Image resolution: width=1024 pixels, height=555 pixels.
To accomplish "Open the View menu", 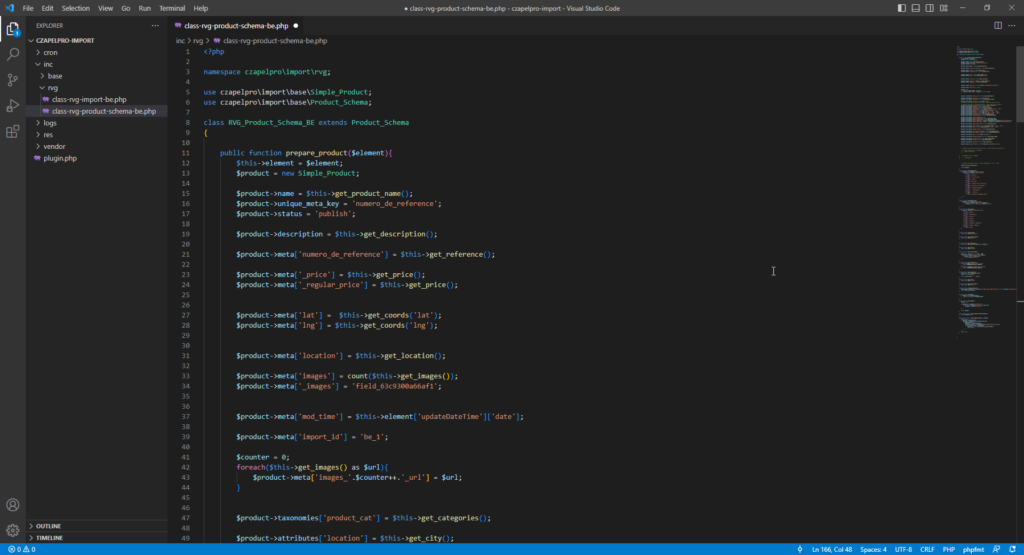I will pyautogui.click(x=105, y=8).
